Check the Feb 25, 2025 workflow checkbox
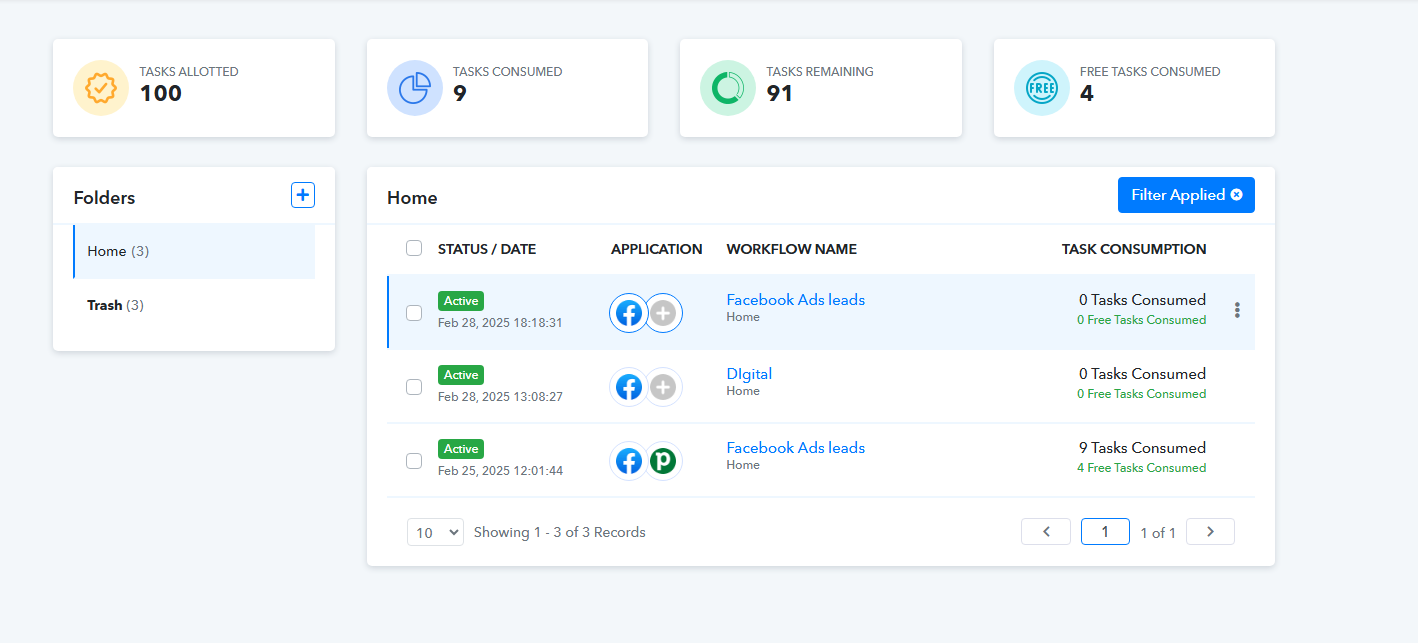The height and width of the screenshot is (643, 1418). point(414,461)
